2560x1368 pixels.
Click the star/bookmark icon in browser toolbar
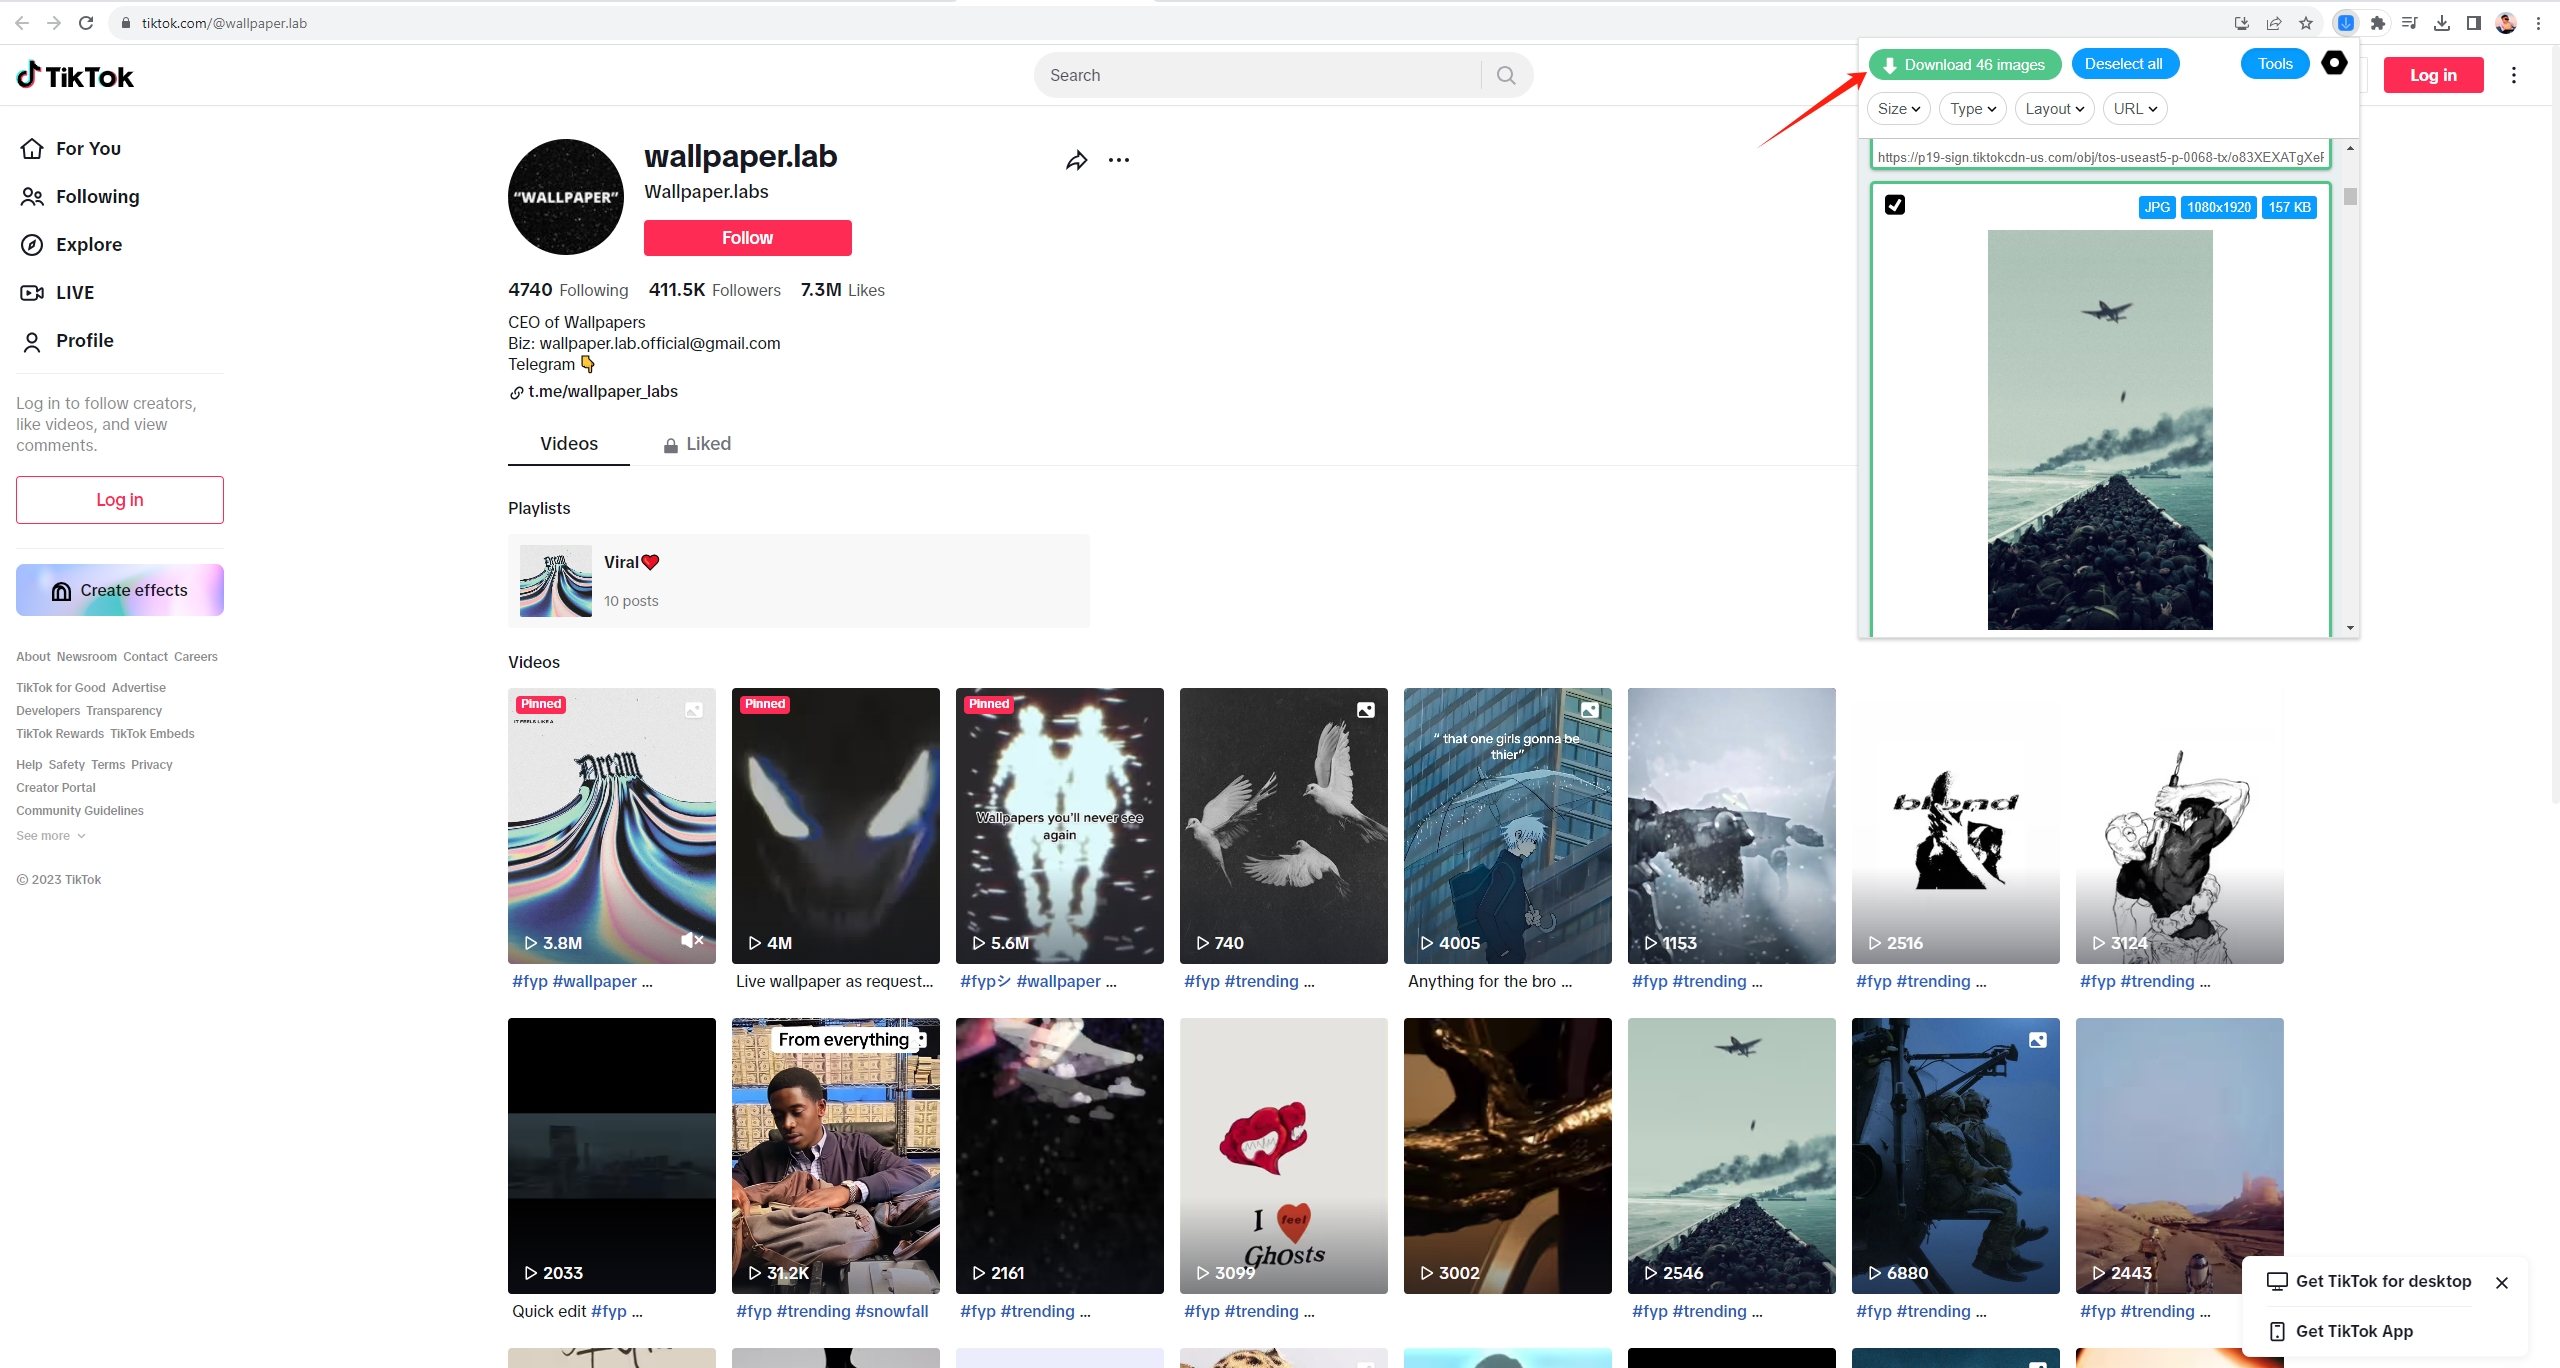click(2306, 22)
